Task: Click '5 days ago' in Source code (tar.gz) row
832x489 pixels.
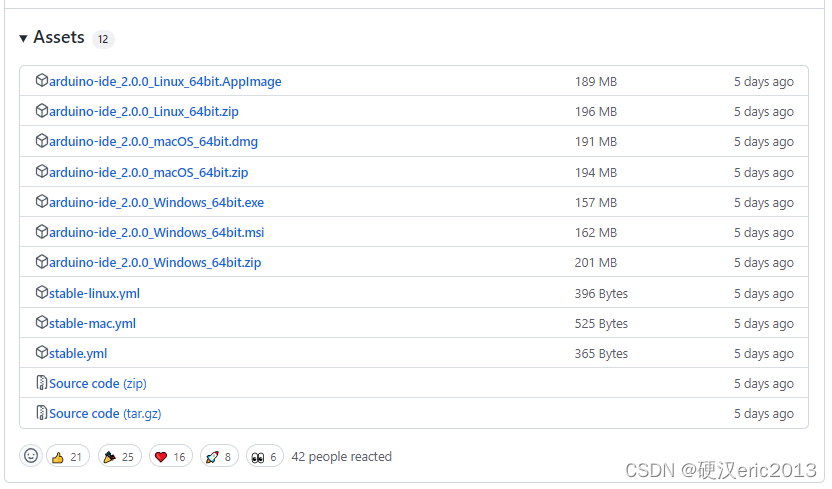Action: tap(764, 414)
